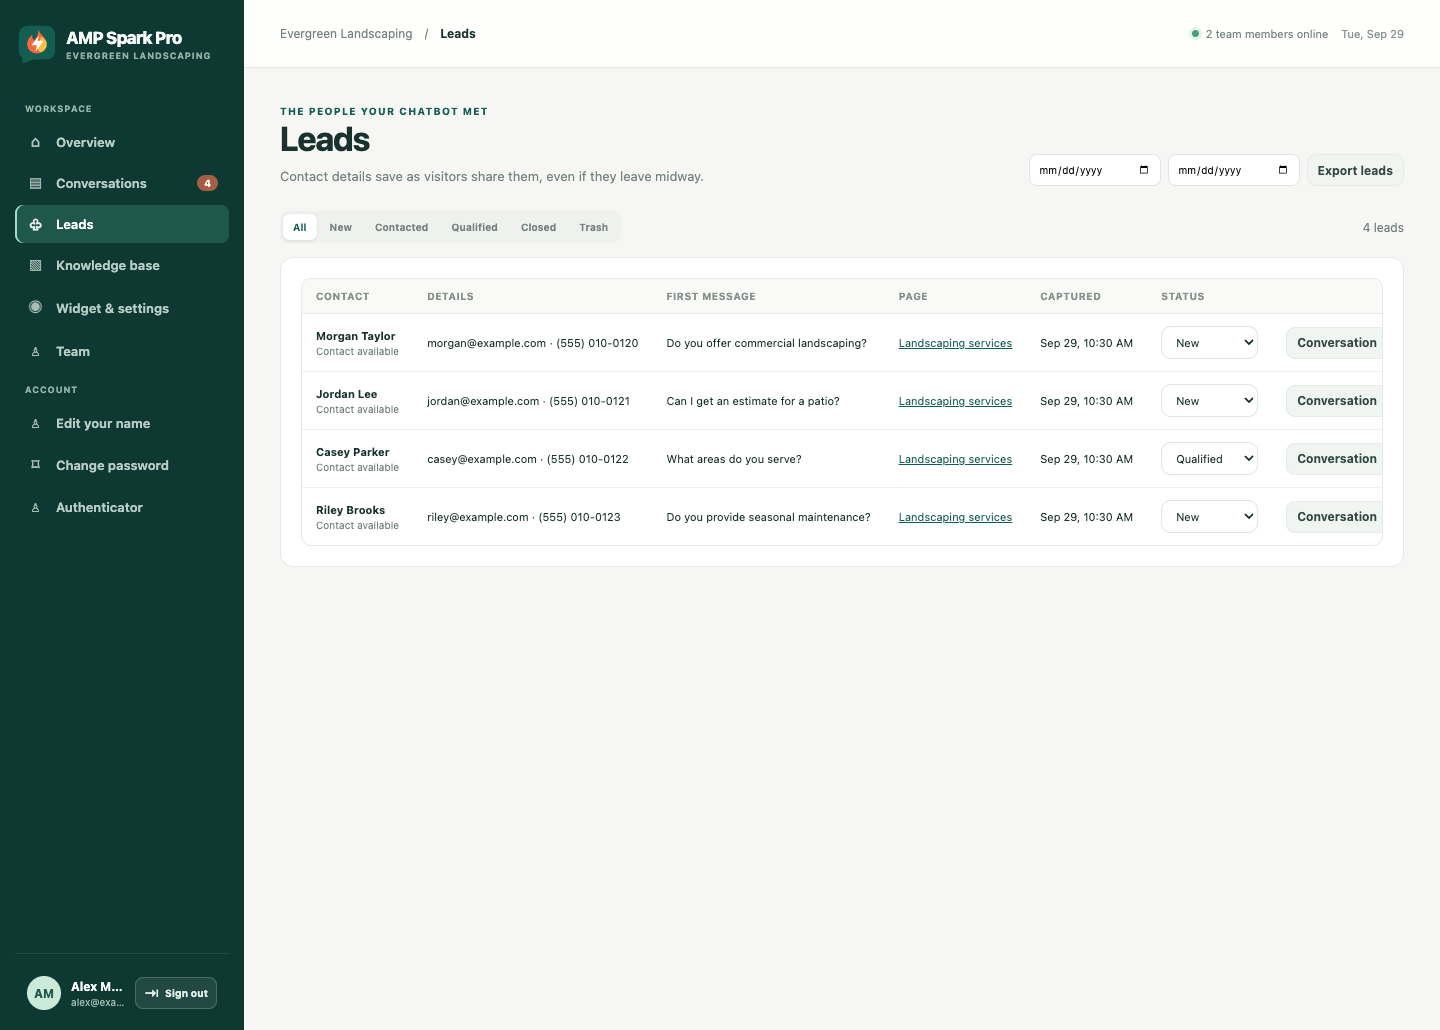Viewport: 1440px width, 1030px height.
Task: Open Casey Parker's Conversation
Action: [1335, 459]
